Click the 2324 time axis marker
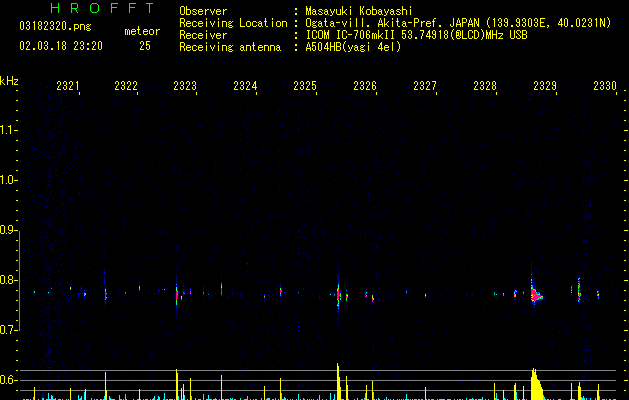Viewport: 629px width, 400px height. point(245,85)
